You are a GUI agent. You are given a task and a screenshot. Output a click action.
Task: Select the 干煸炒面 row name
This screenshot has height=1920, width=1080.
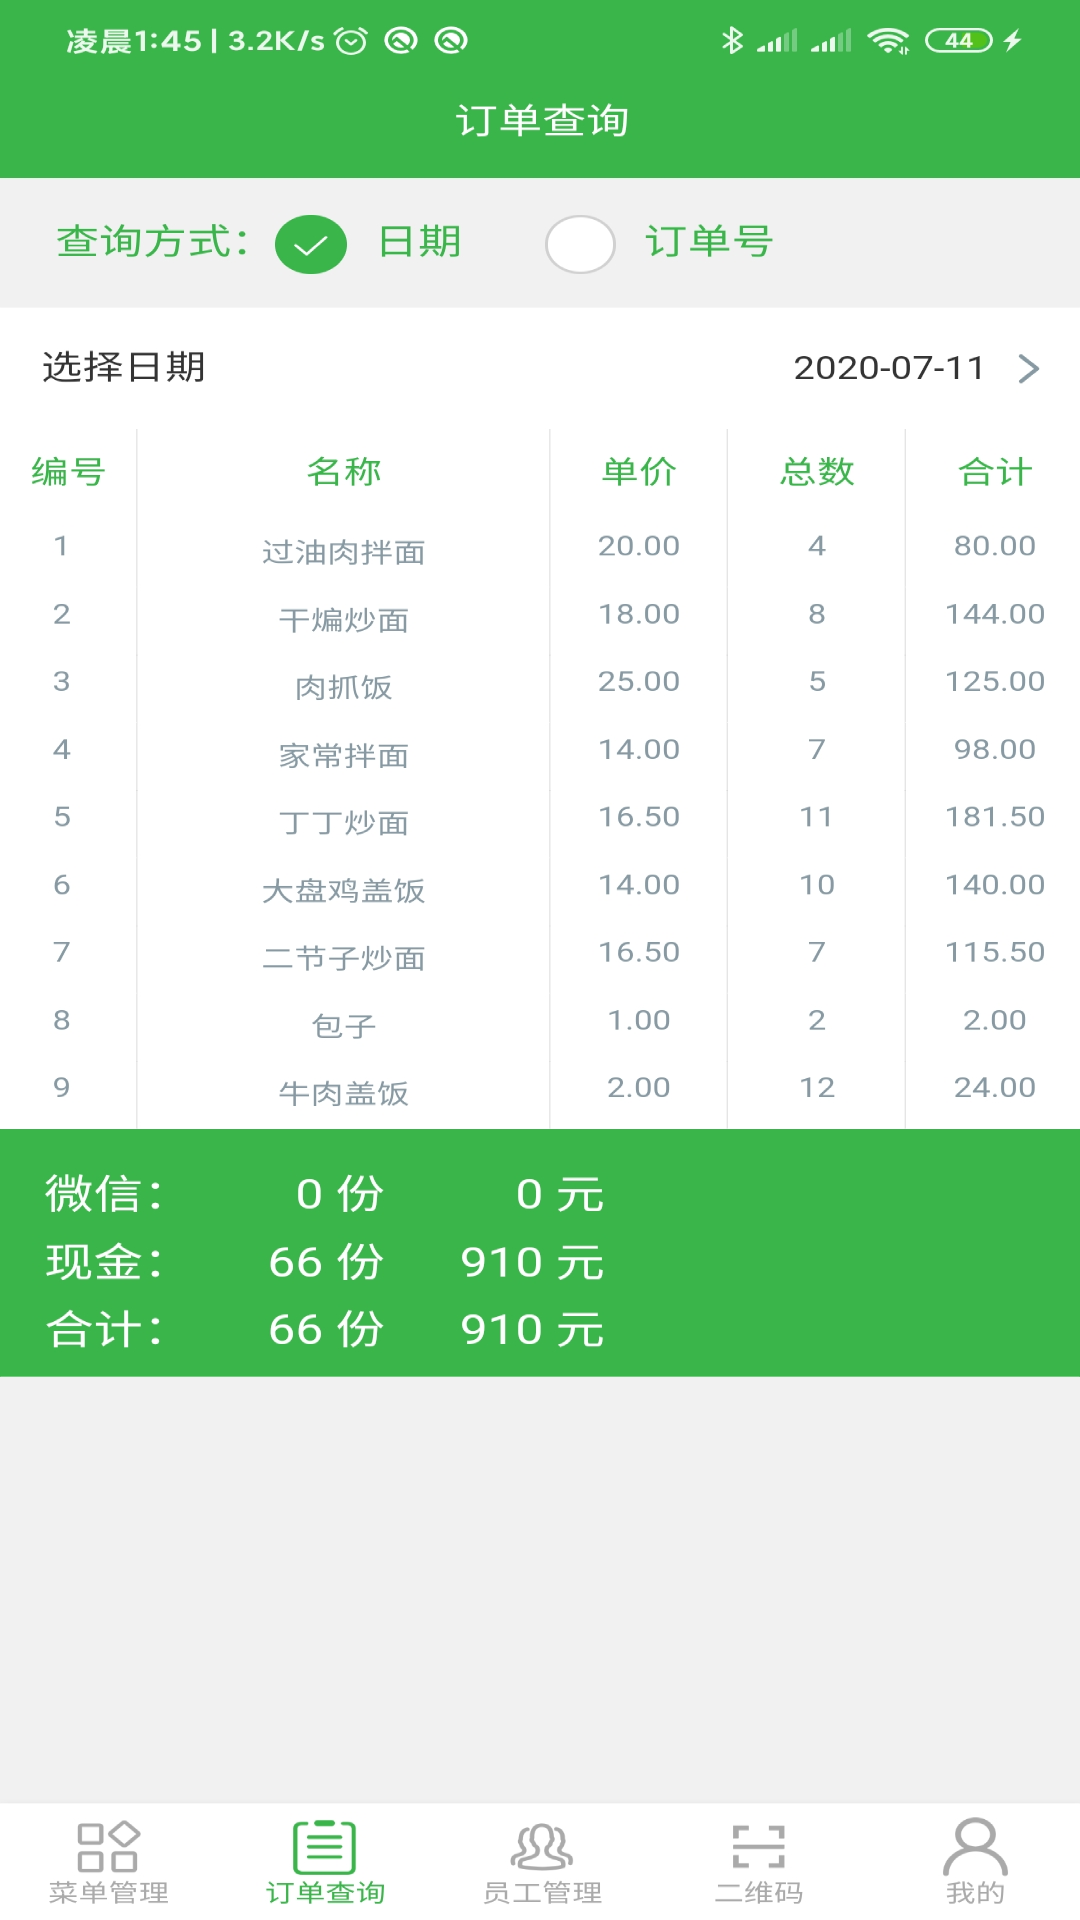pyautogui.click(x=343, y=620)
